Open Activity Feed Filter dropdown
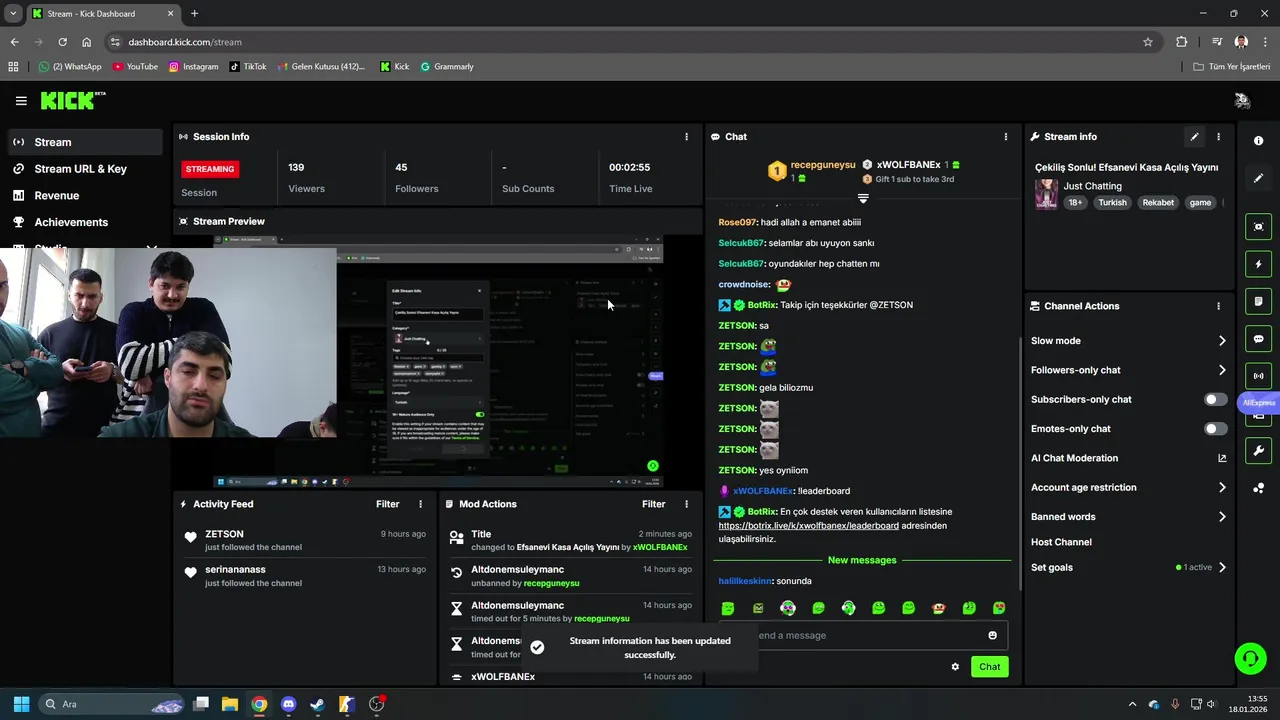 pyautogui.click(x=387, y=504)
